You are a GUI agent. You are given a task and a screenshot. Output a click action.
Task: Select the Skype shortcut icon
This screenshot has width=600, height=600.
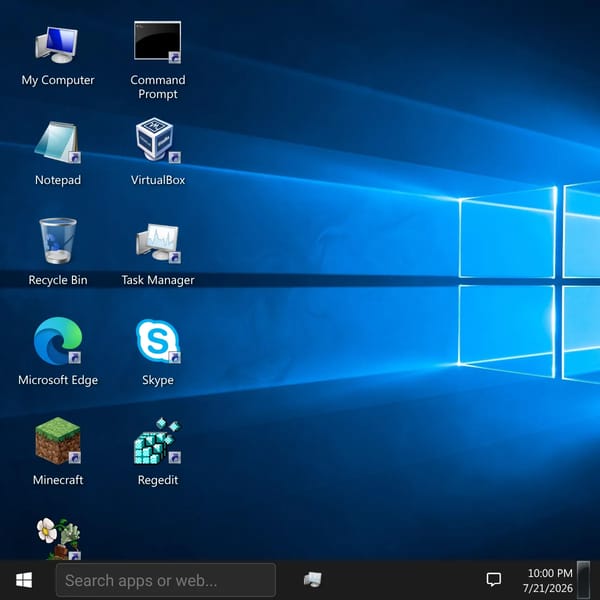pyautogui.click(x=158, y=341)
